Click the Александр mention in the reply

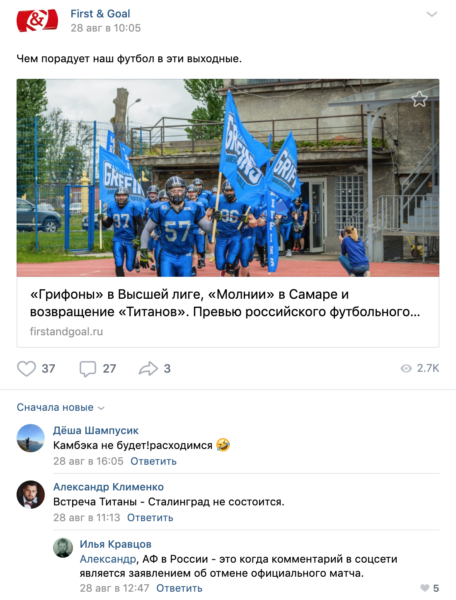click(x=108, y=559)
